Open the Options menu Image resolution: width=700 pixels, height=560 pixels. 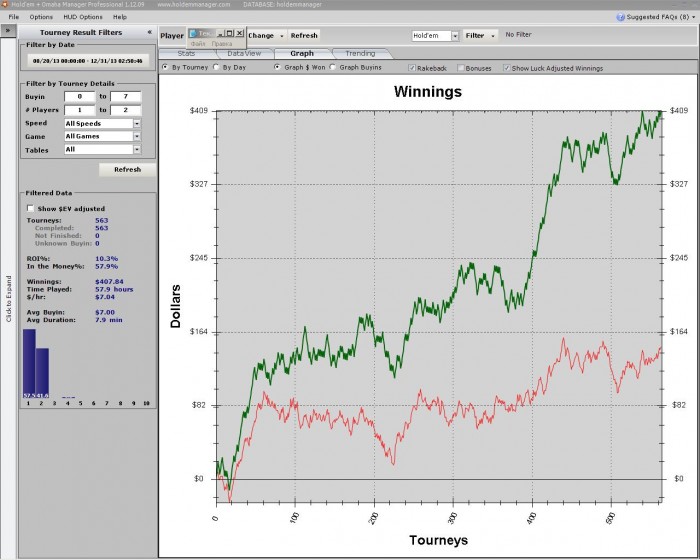41,17
